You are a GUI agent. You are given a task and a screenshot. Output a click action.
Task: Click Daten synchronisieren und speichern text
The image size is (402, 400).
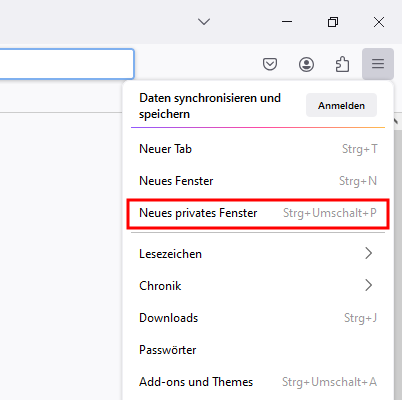click(x=210, y=106)
